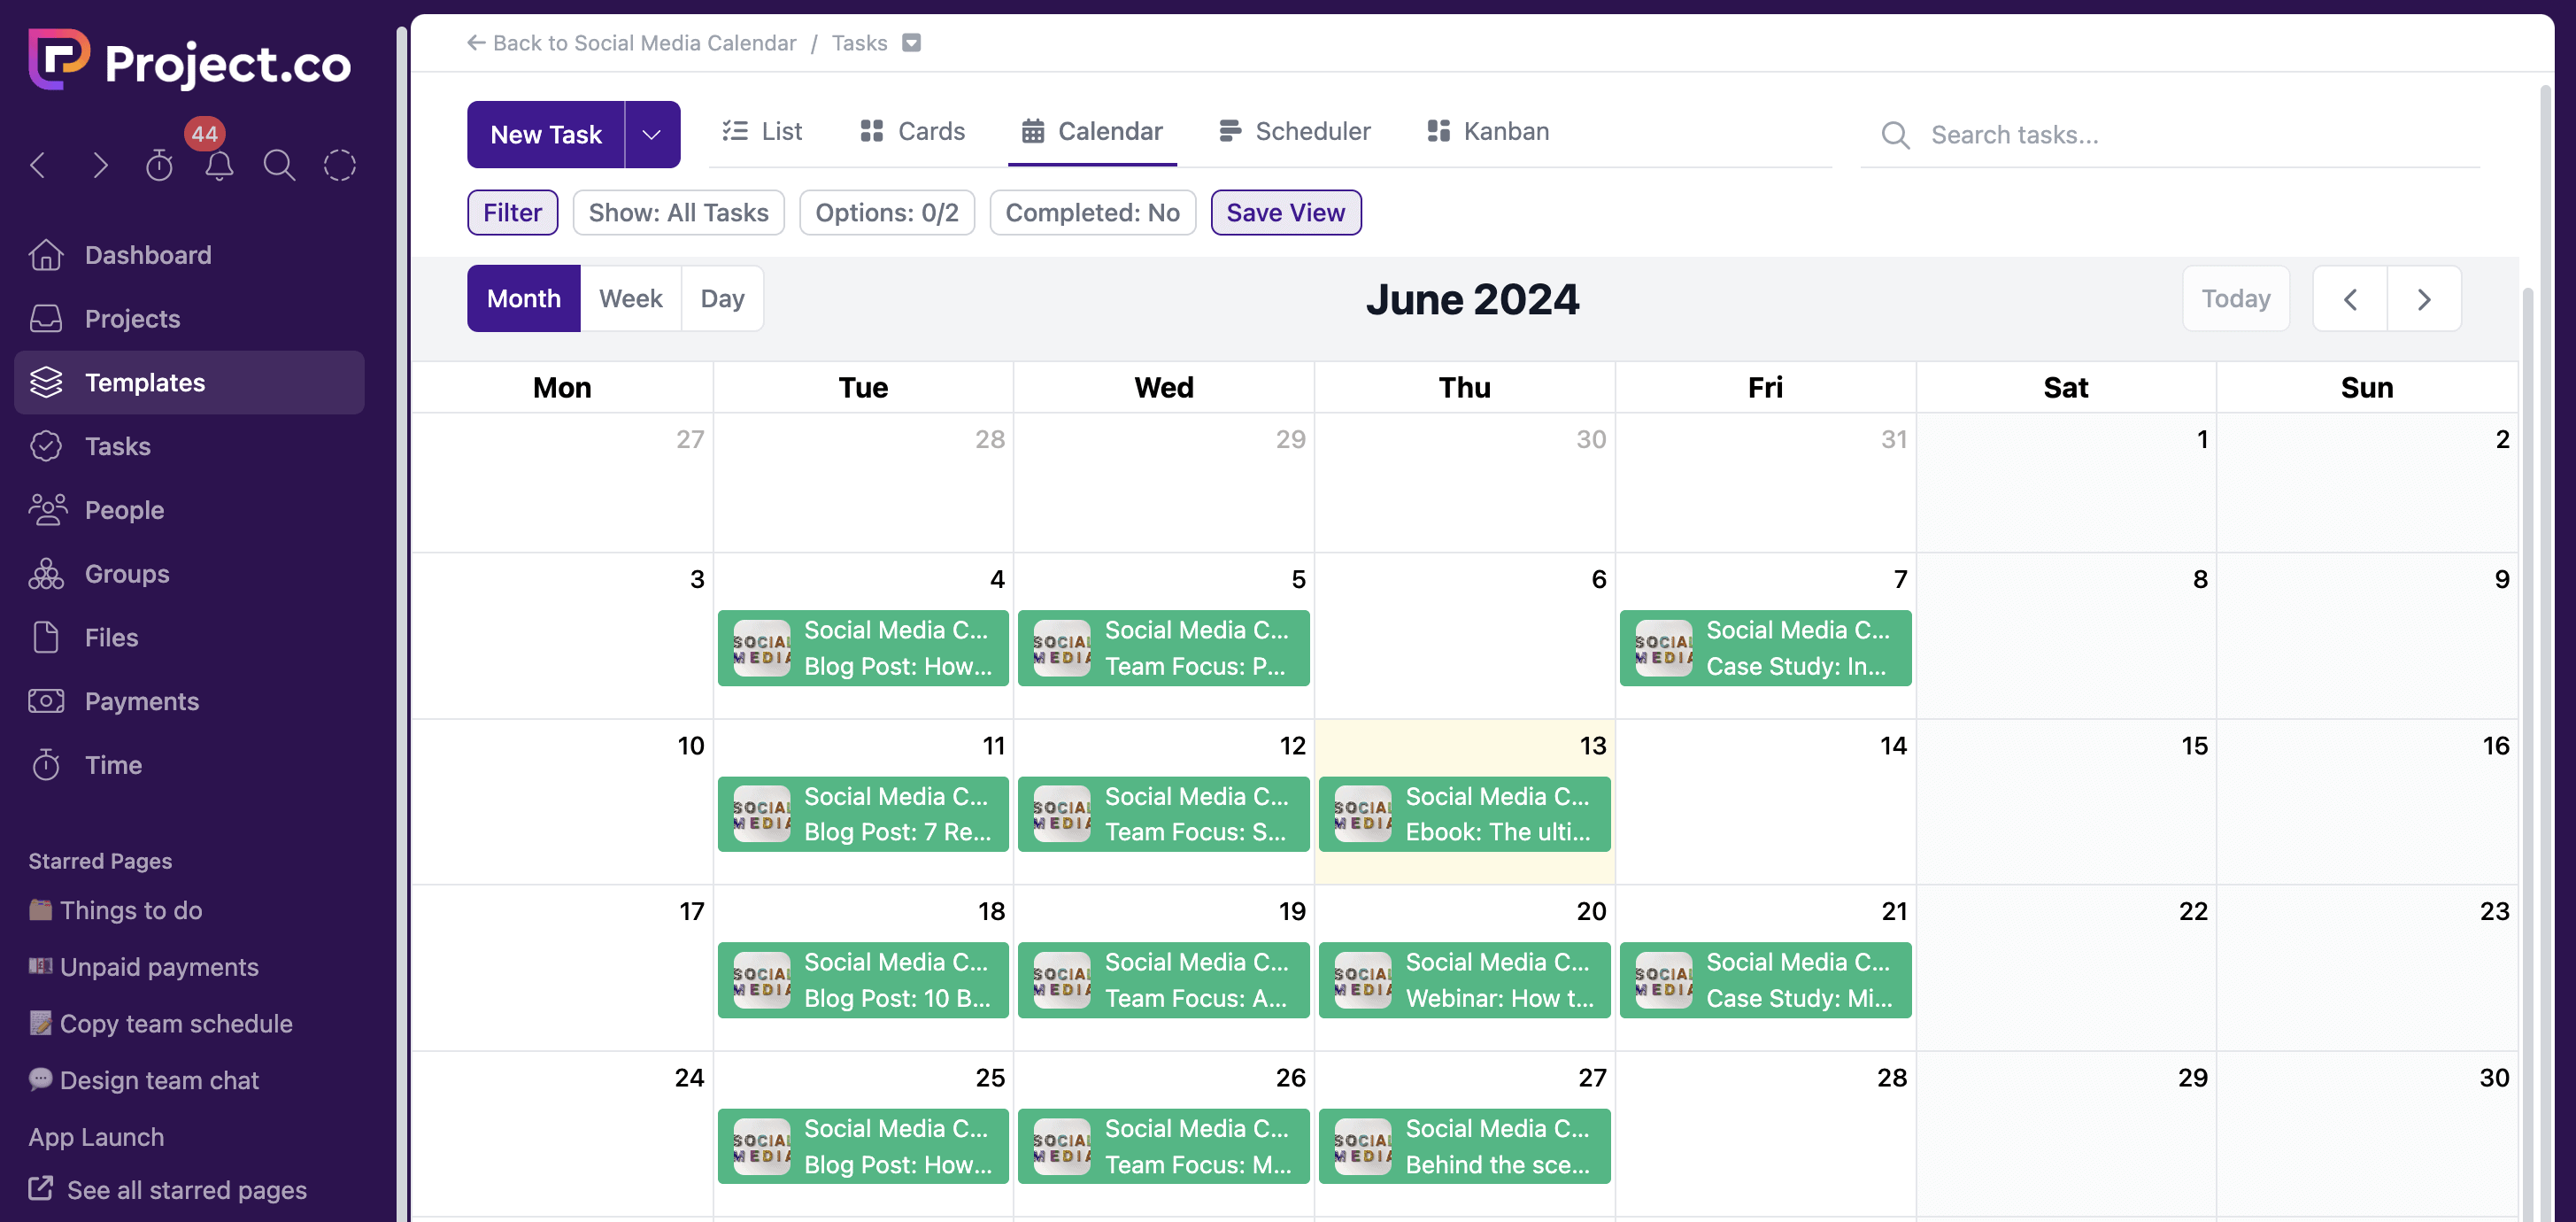Open the Tasks breadcrumb dropdown

pyautogui.click(x=911, y=43)
